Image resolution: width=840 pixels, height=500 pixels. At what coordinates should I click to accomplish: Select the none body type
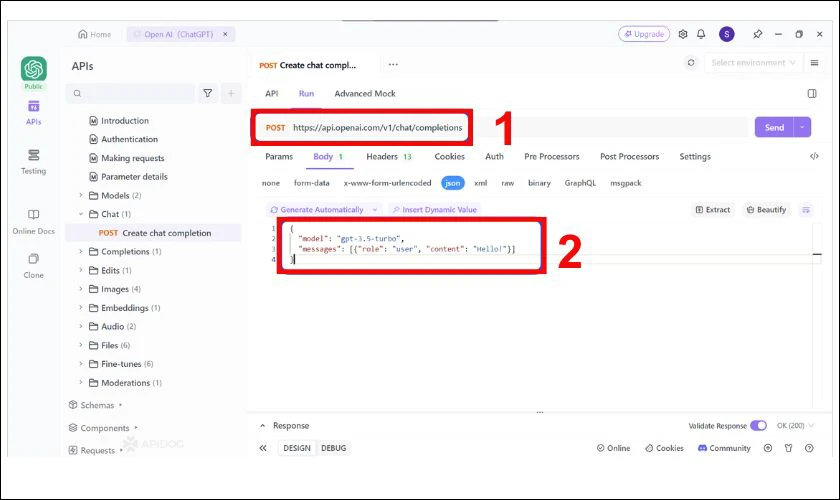(x=271, y=183)
